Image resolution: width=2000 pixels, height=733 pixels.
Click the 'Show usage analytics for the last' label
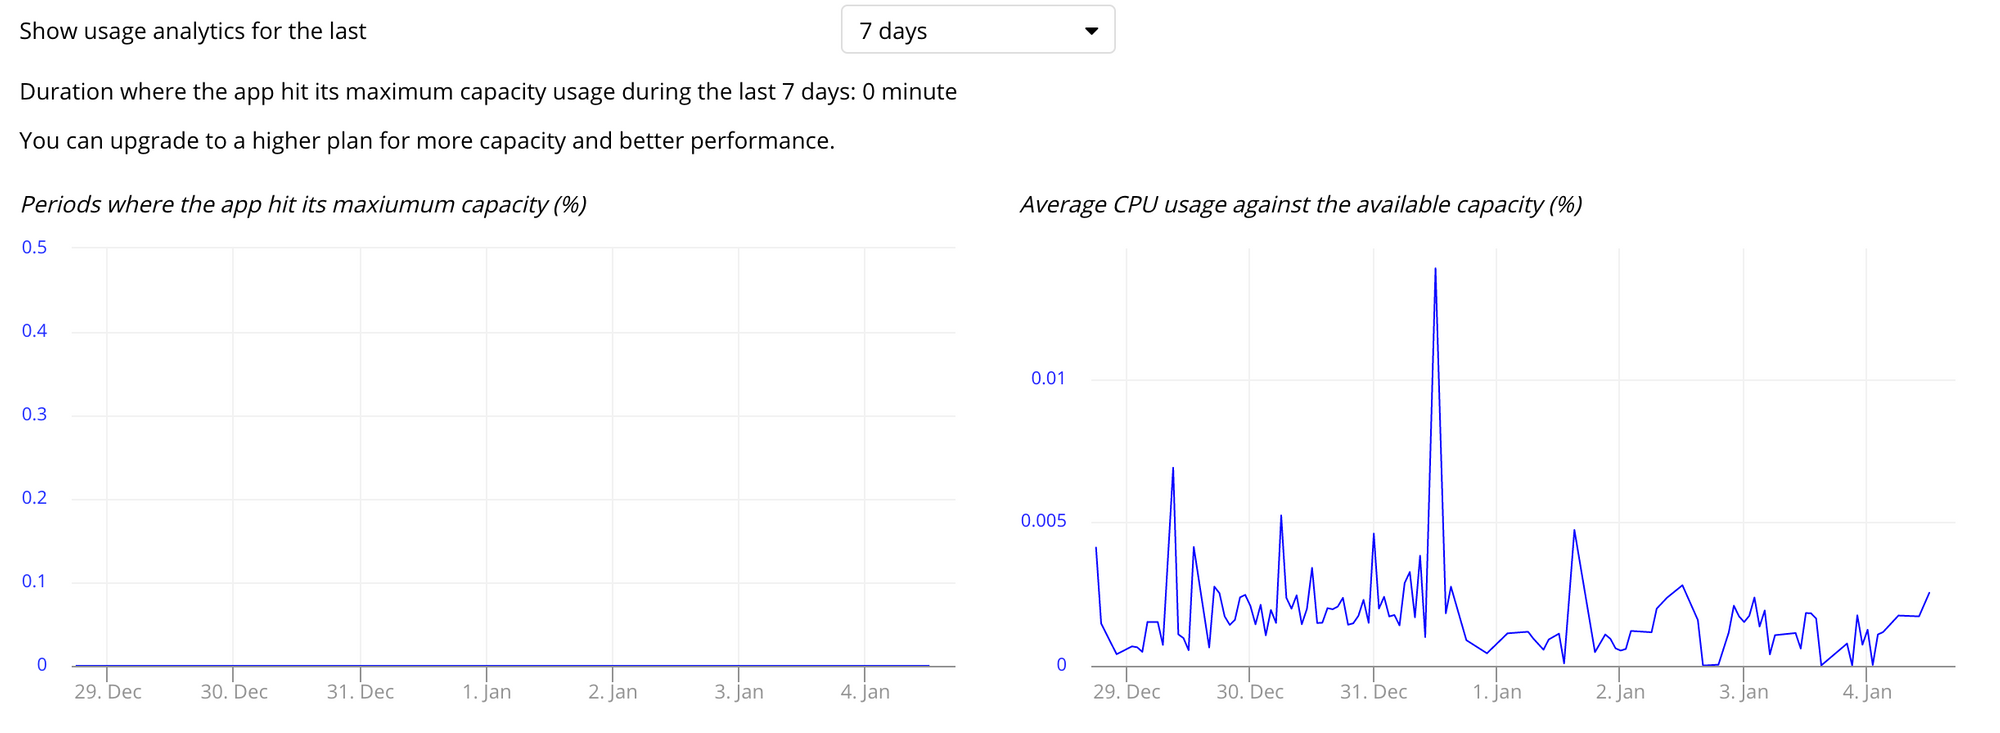click(193, 31)
